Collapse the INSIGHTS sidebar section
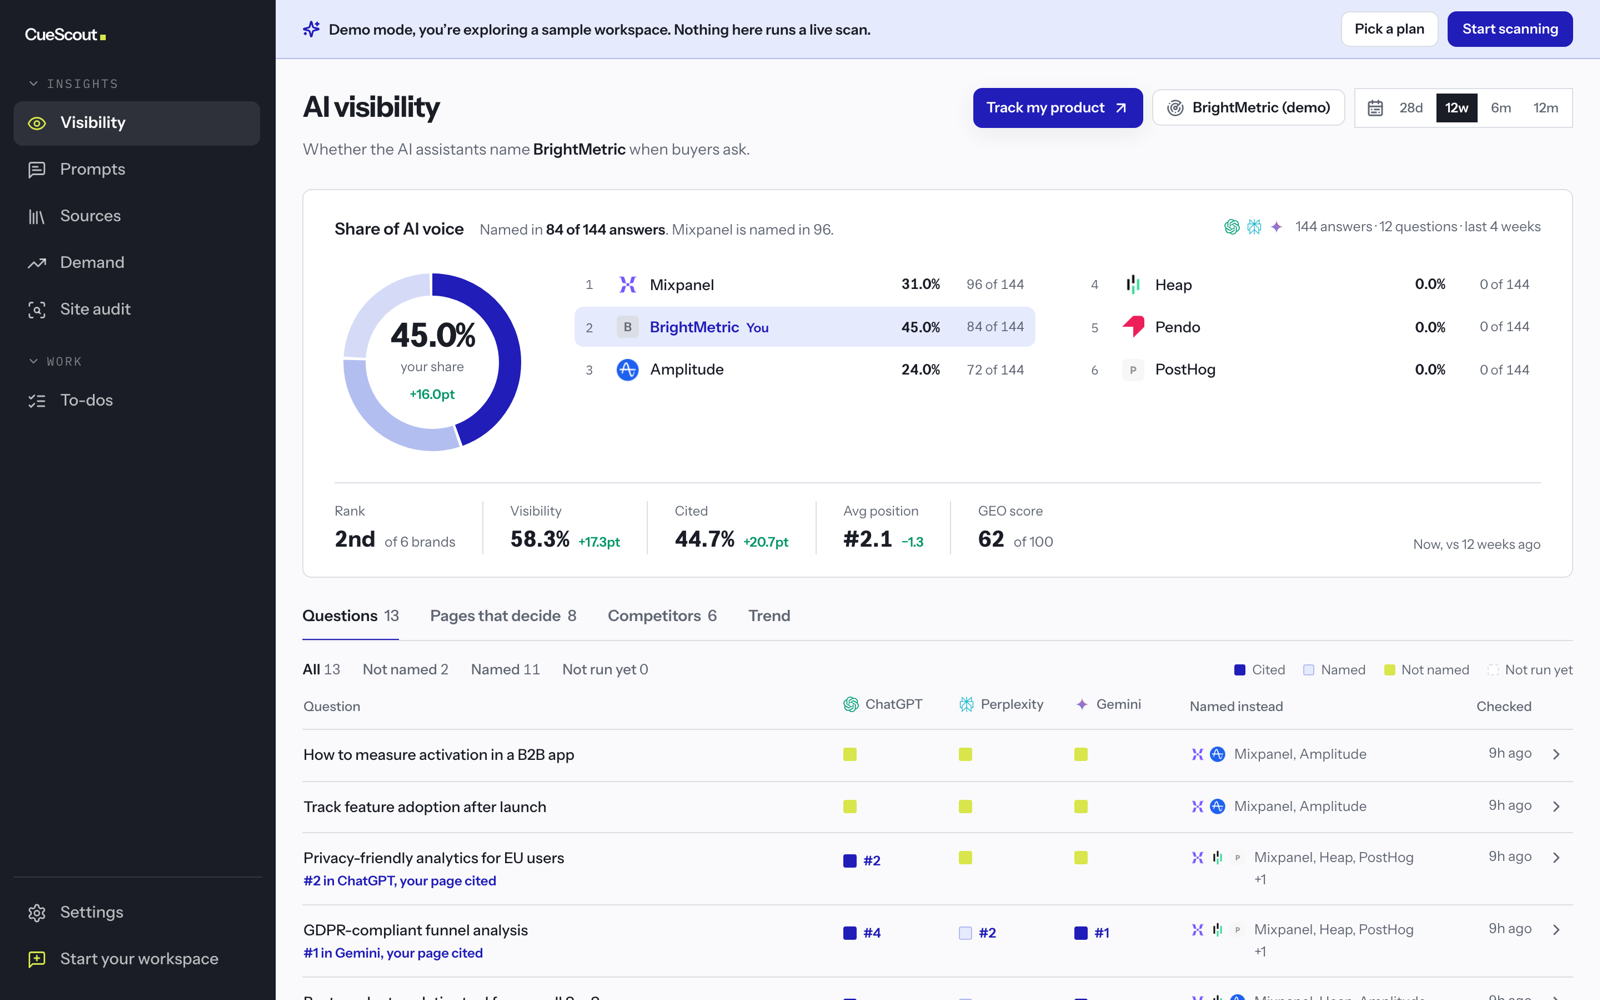Image resolution: width=1600 pixels, height=1000 pixels. [73, 84]
